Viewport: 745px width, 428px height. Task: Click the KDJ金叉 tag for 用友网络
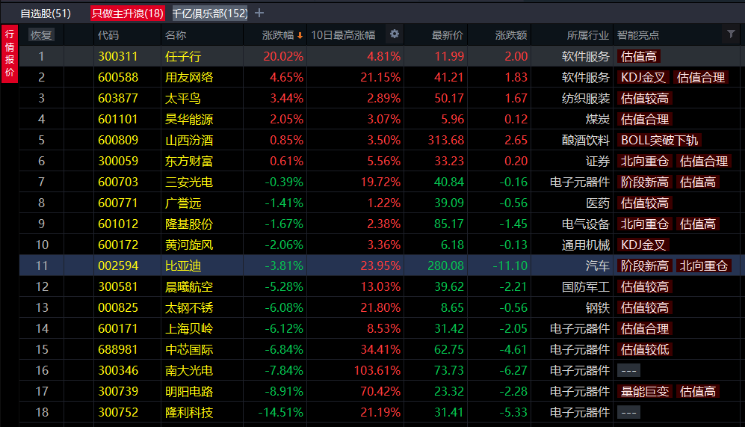click(x=640, y=77)
